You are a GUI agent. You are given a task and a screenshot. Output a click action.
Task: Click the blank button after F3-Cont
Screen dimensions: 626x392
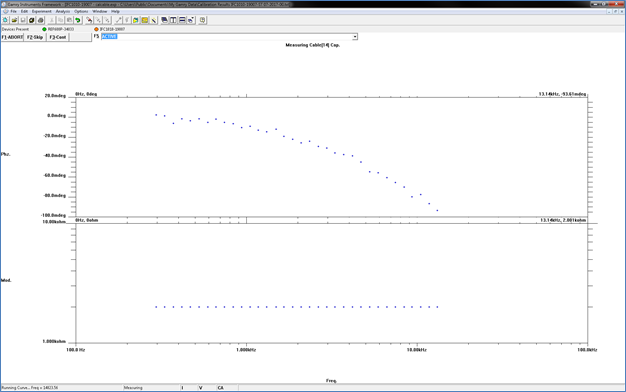pos(80,37)
